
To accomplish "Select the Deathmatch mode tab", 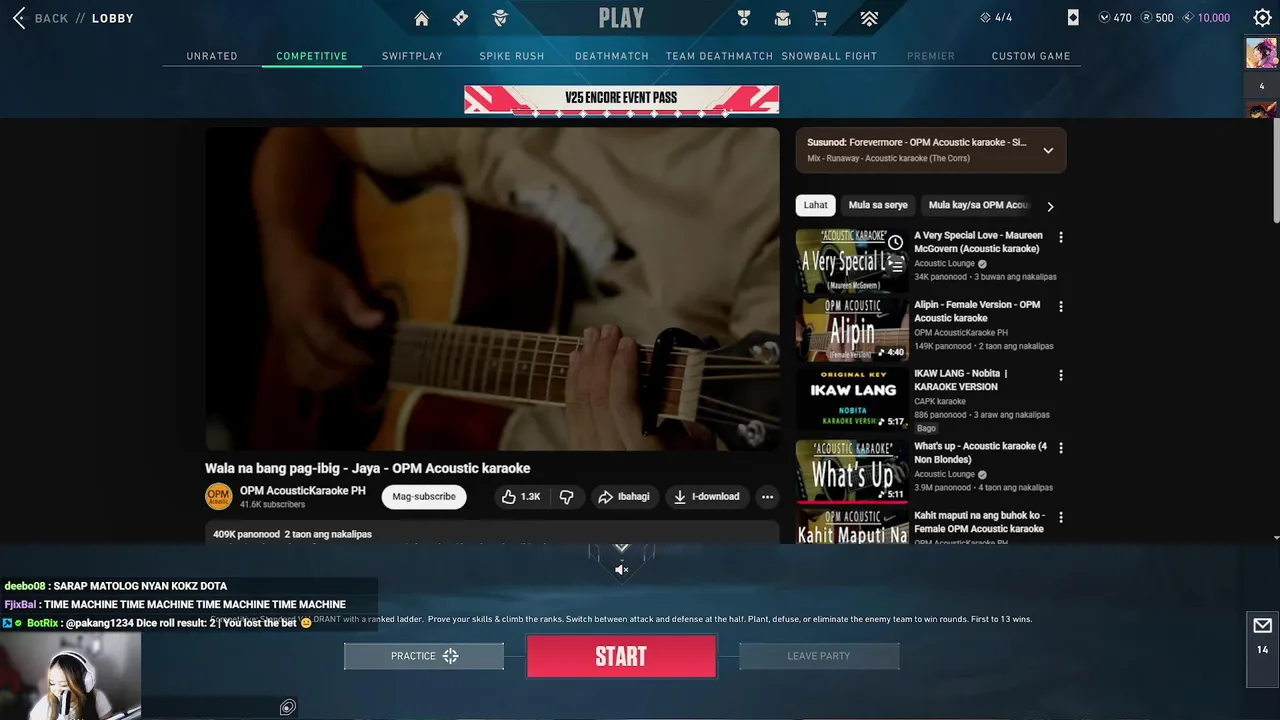I will (612, 56).
